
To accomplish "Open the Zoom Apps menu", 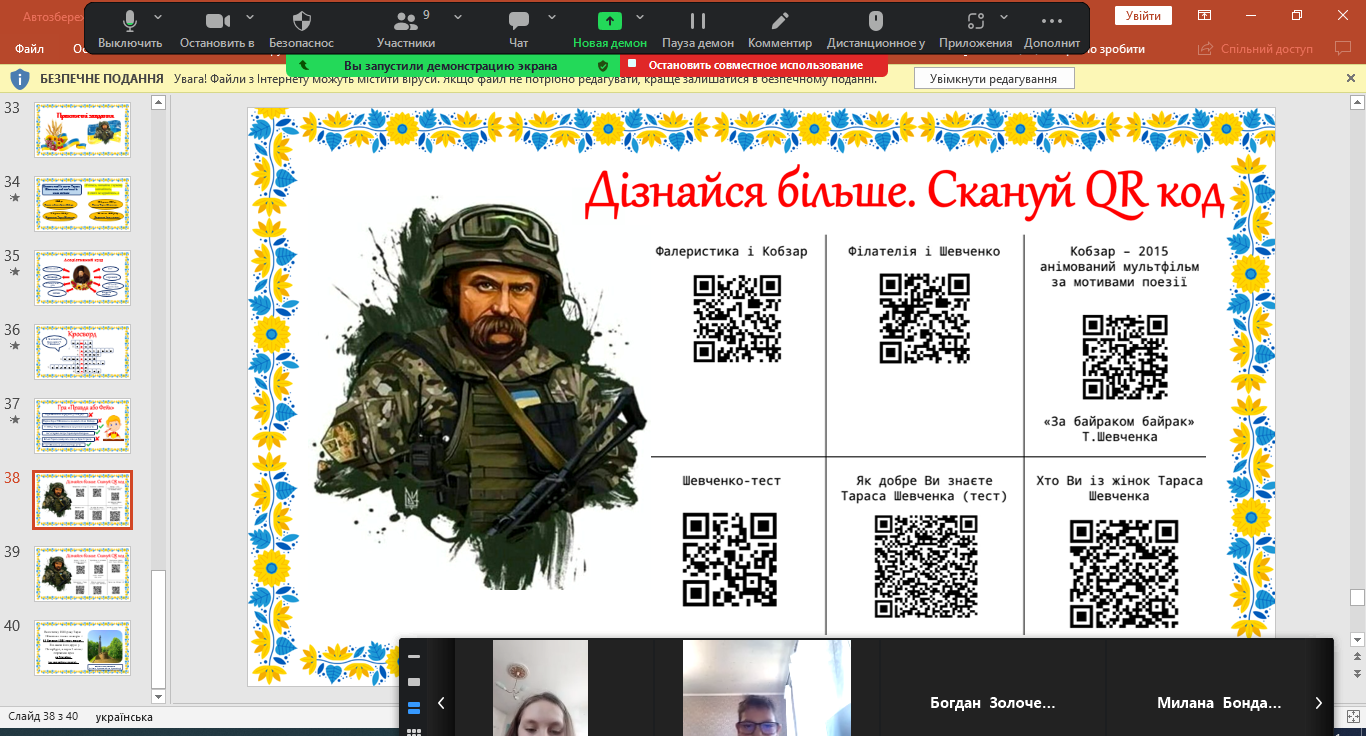I will 975,28.
